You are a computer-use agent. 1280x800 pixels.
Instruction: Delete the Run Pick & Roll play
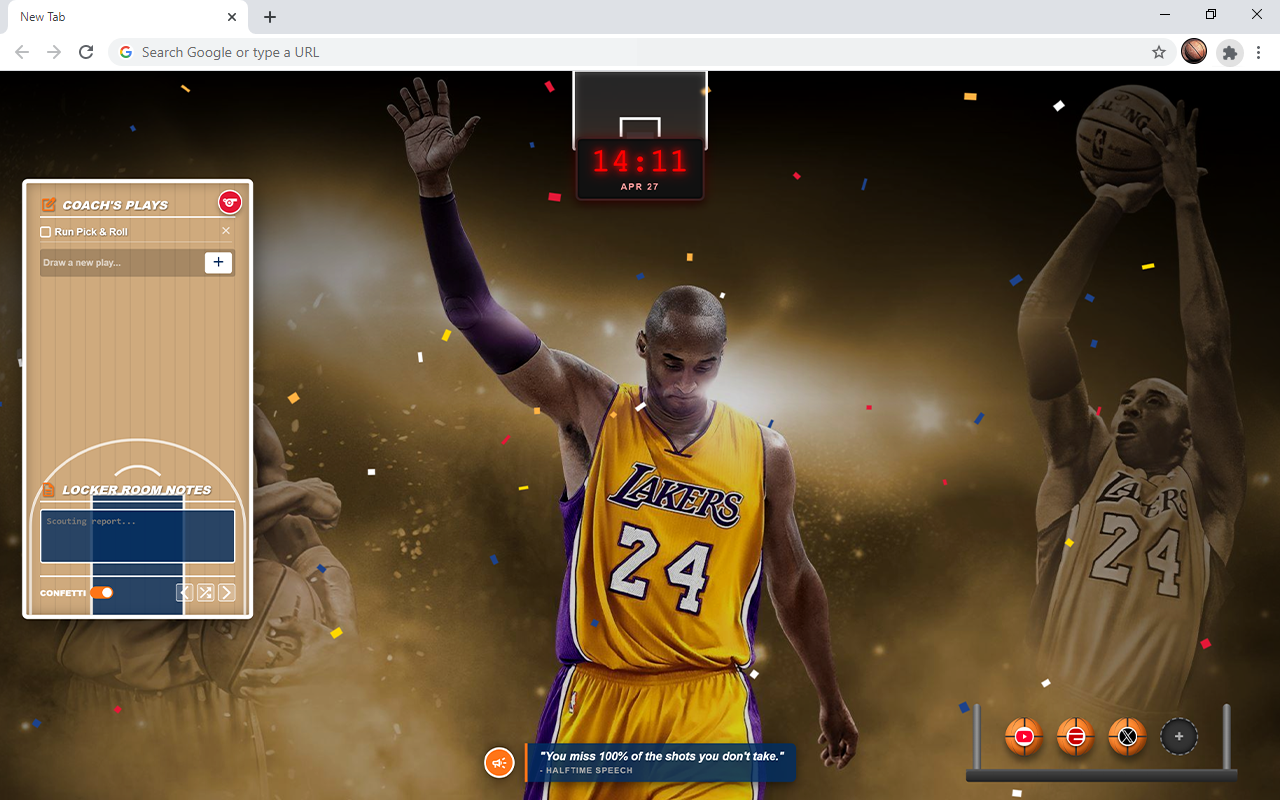pyautogui.click(x=226, y=231)
